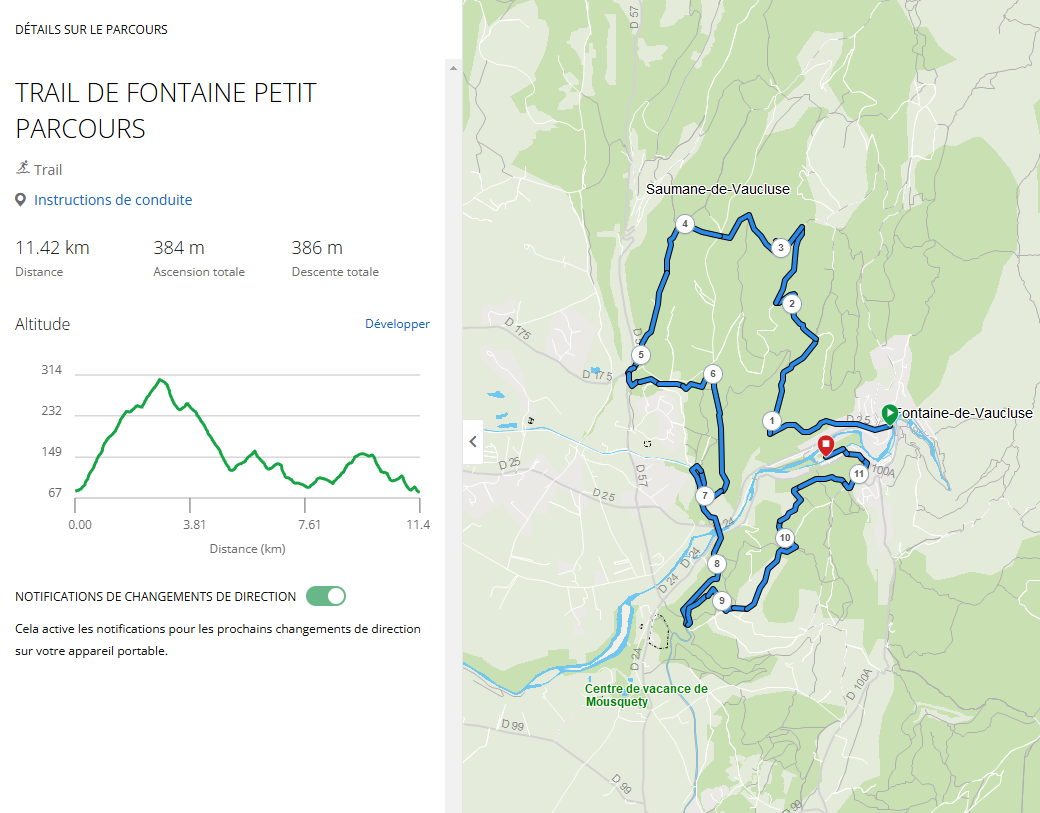Disable direction change notifications toggle

click(326, 596)
